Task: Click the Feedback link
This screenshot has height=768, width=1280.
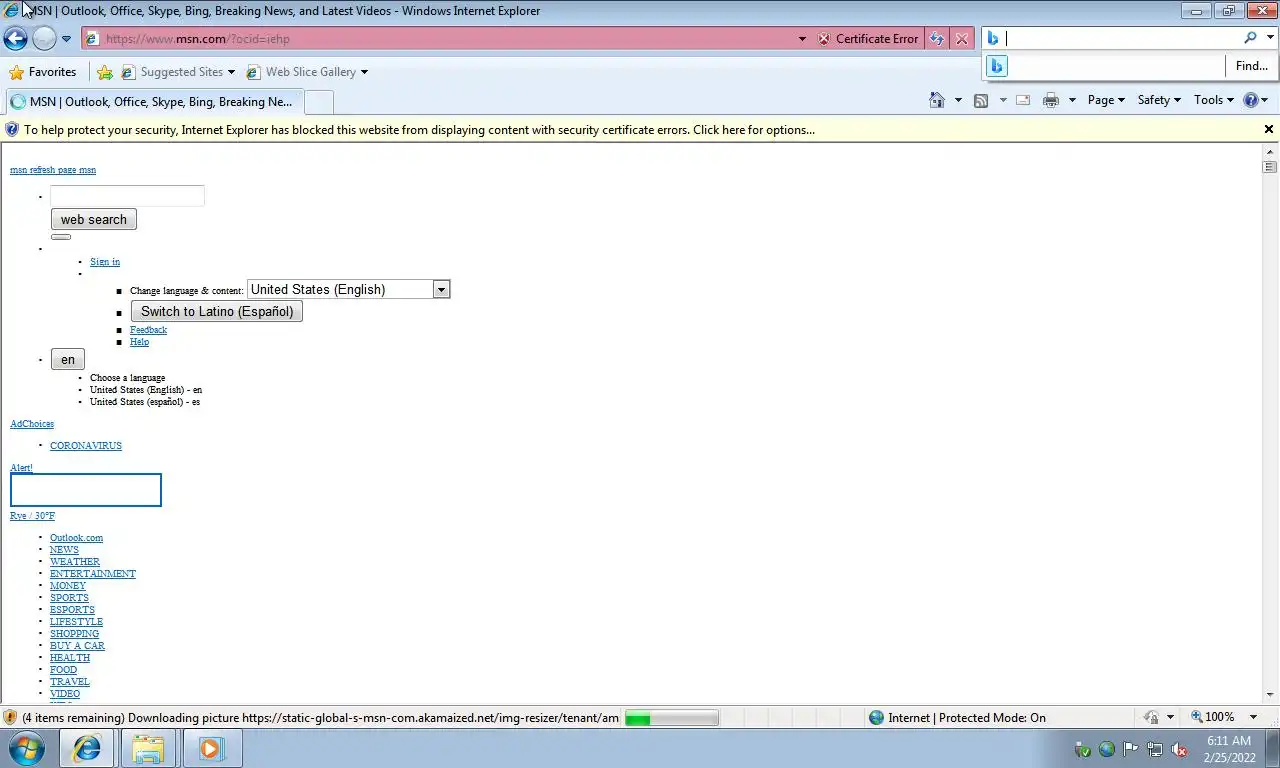Action: click(148, 330)
